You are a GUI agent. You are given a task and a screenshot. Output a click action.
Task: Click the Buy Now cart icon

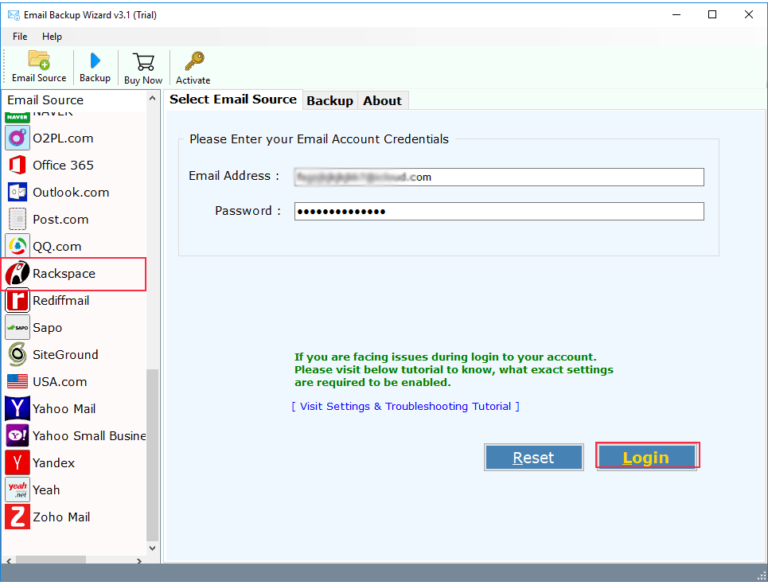[x=144, y=62]
